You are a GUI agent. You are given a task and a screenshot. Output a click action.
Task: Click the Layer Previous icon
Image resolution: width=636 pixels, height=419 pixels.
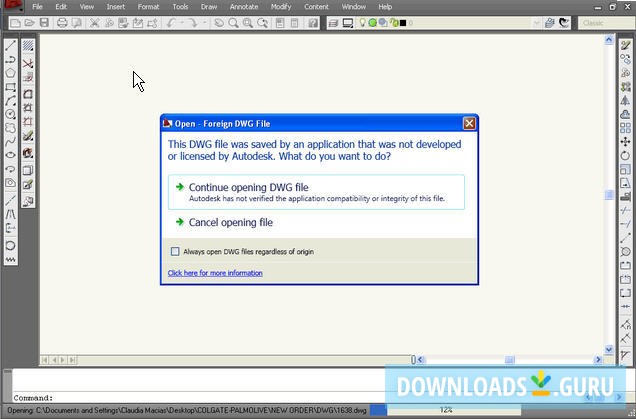point(564,23)
